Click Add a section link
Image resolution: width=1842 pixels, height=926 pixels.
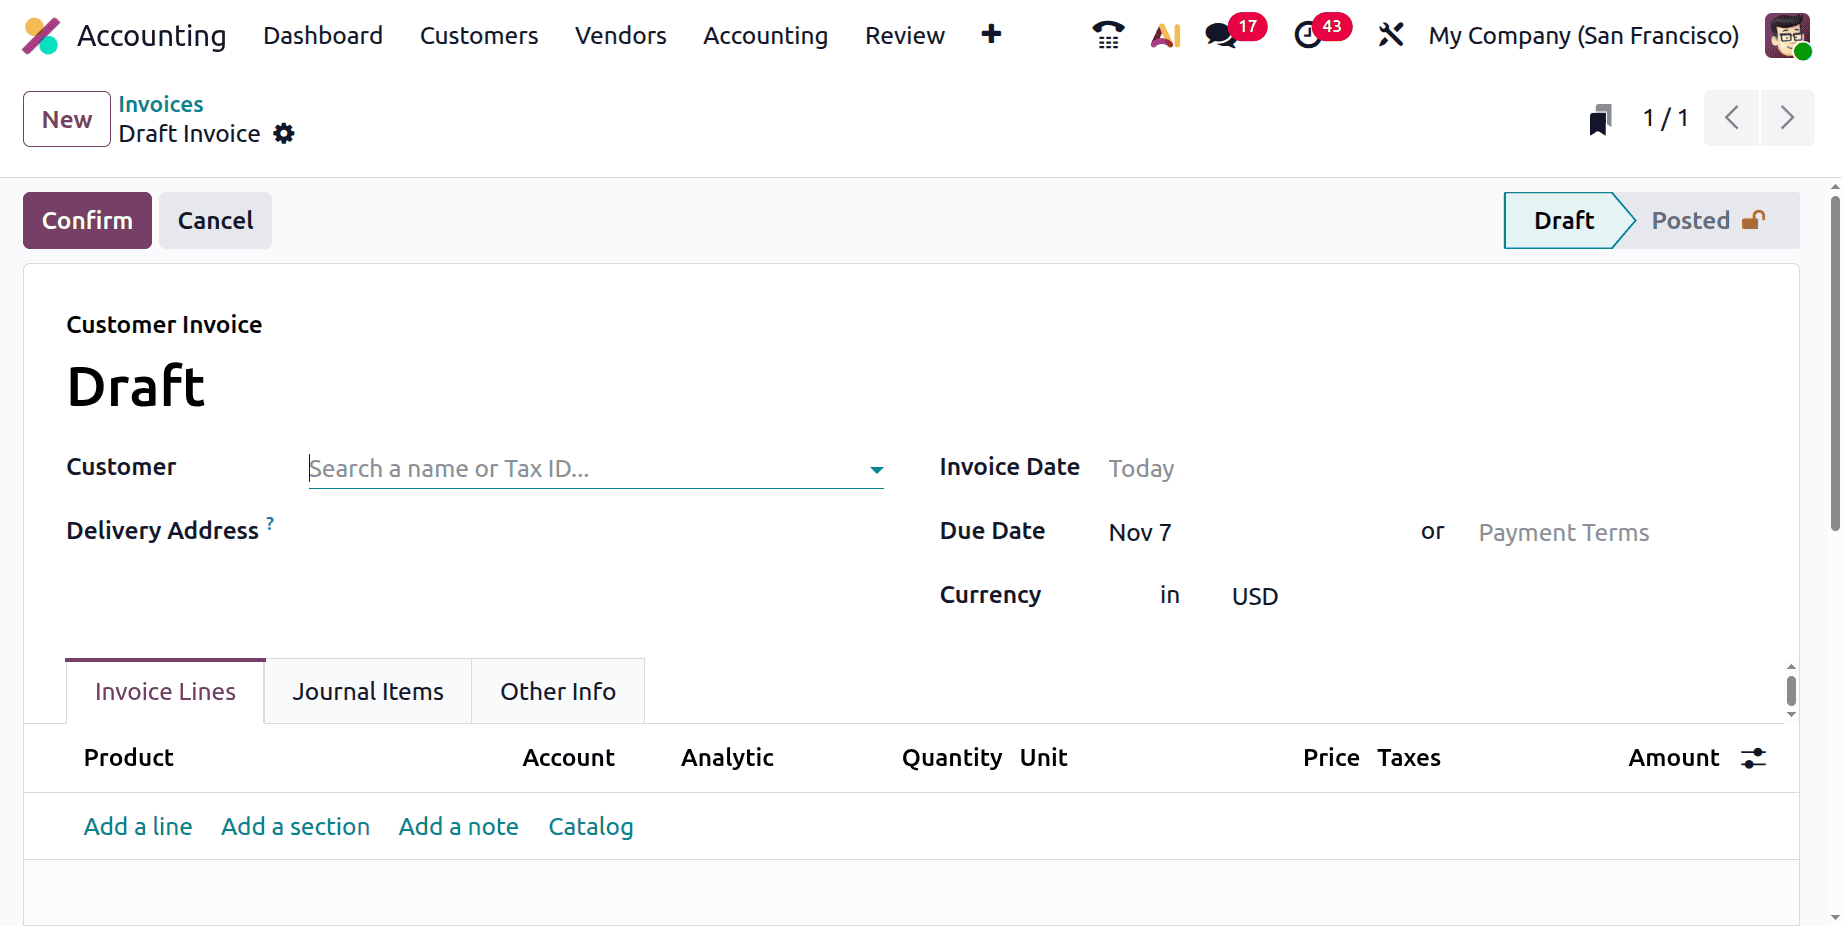(295, 826)
